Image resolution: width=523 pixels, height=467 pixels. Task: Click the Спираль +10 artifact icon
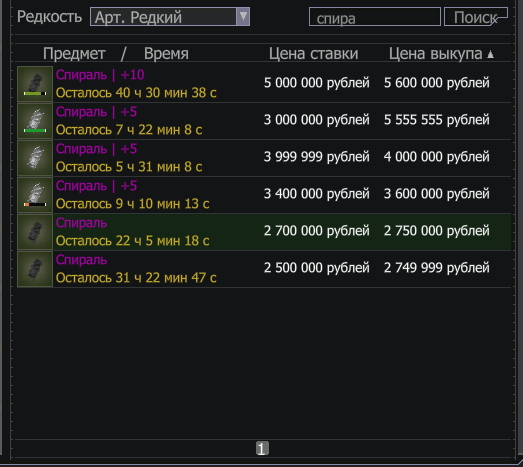click(35, 84)
